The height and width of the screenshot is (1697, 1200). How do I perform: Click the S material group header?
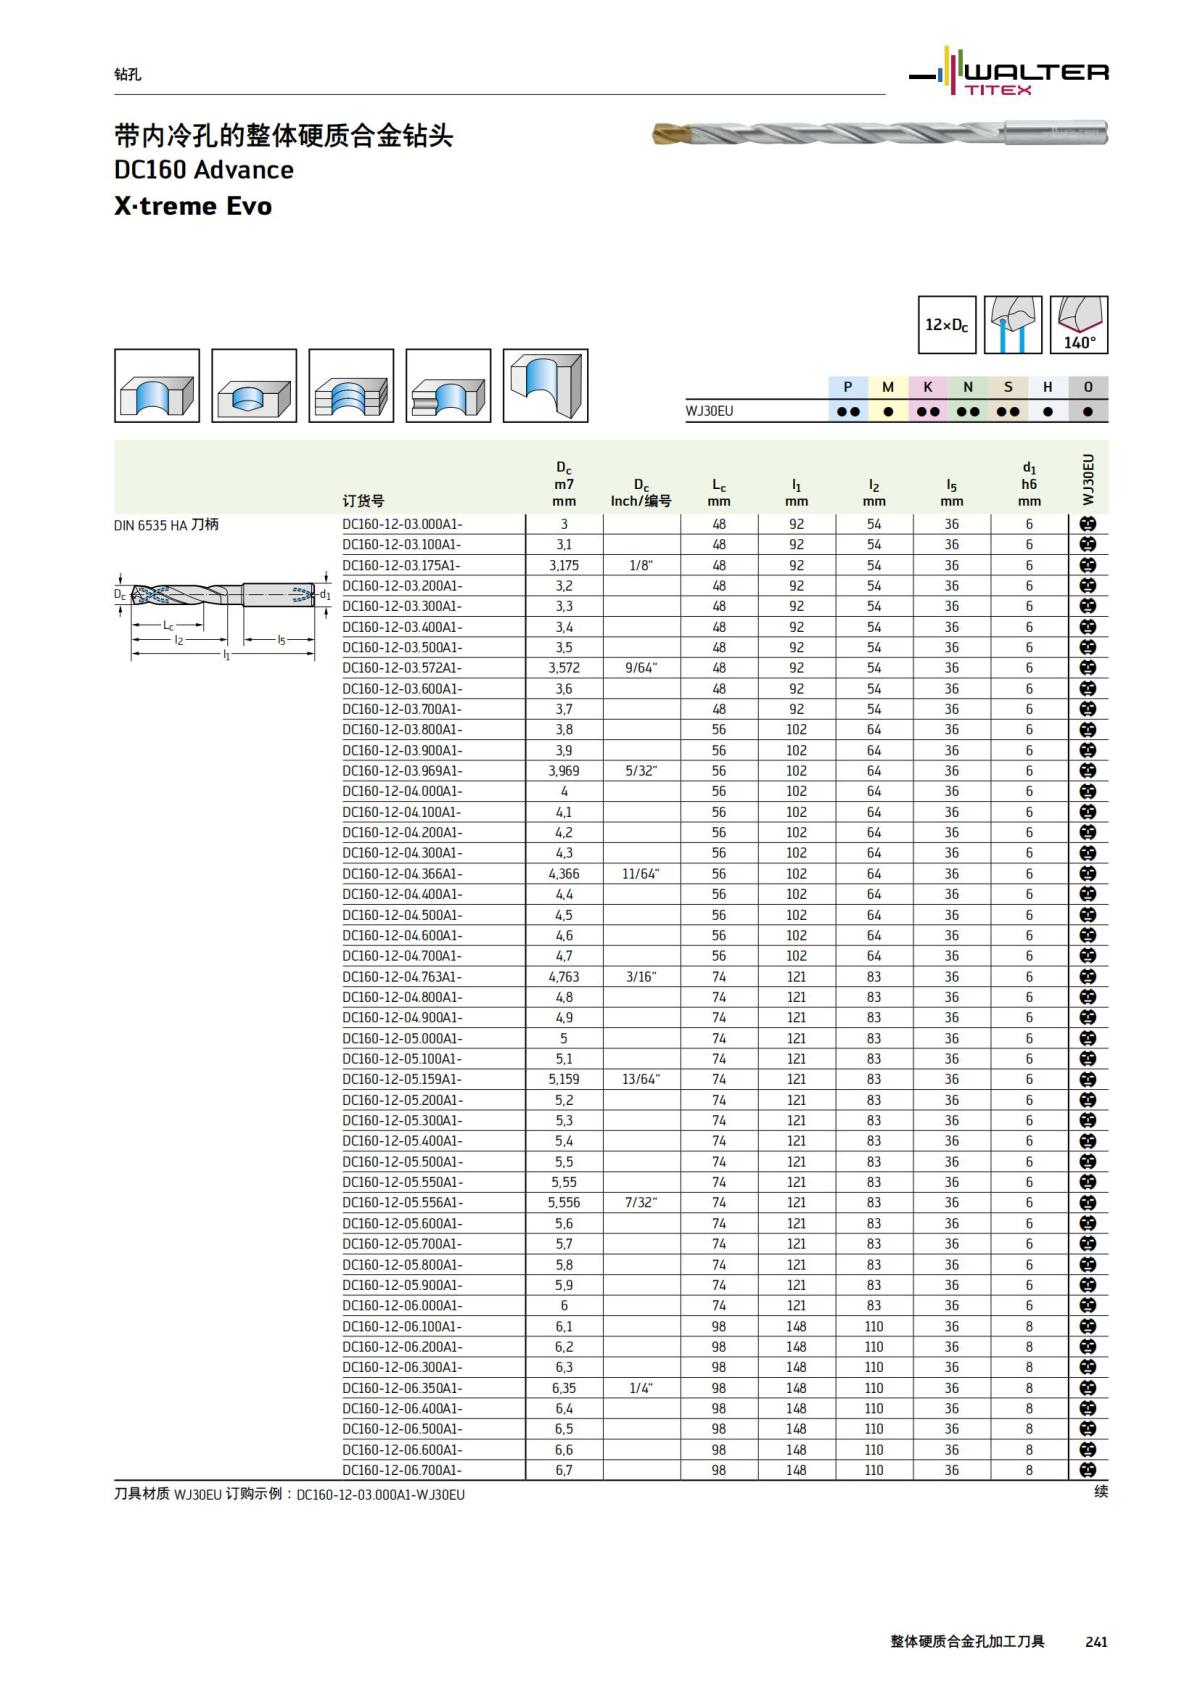point(1008,387)
